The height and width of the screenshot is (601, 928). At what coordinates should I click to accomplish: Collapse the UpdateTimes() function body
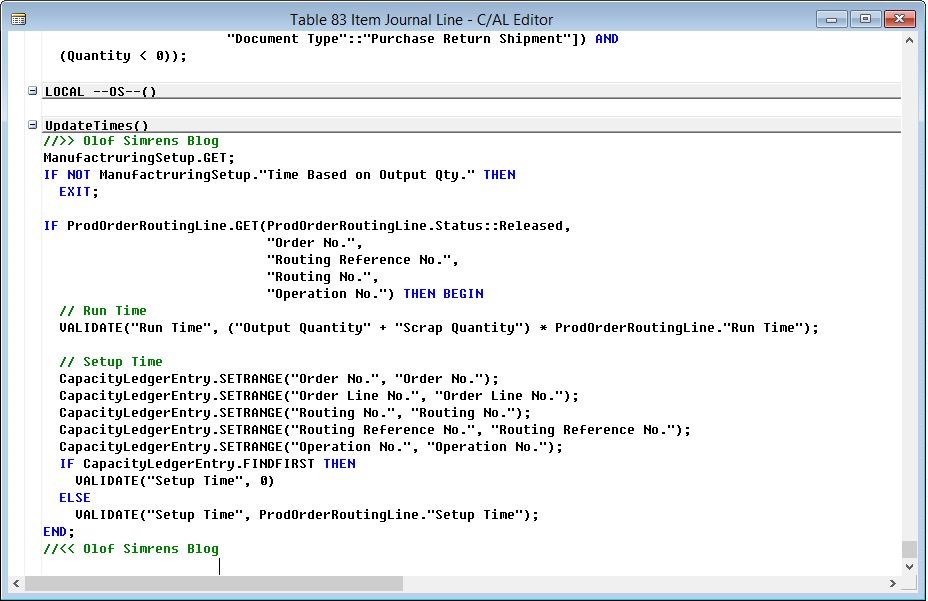pyautogui.click(x=31, y=125)
